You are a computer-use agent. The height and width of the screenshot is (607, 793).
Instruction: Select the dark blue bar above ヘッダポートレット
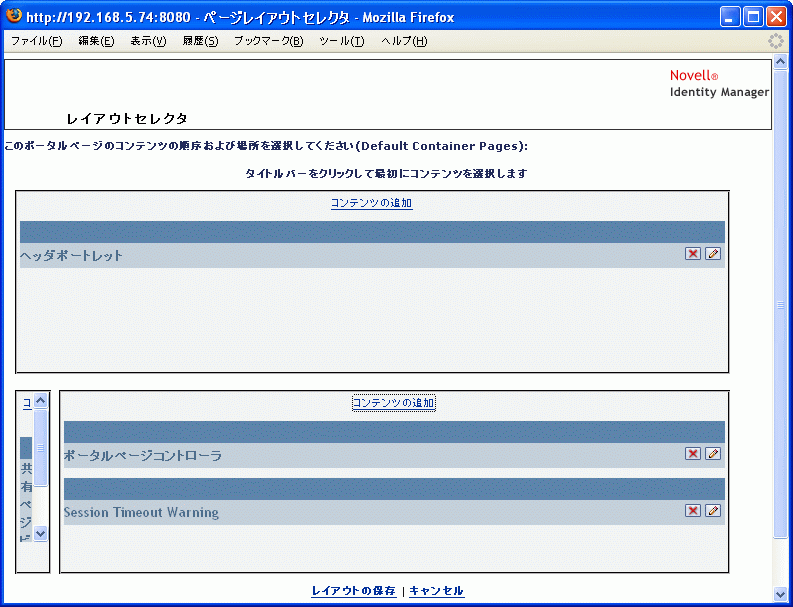(x=372, y=232)
